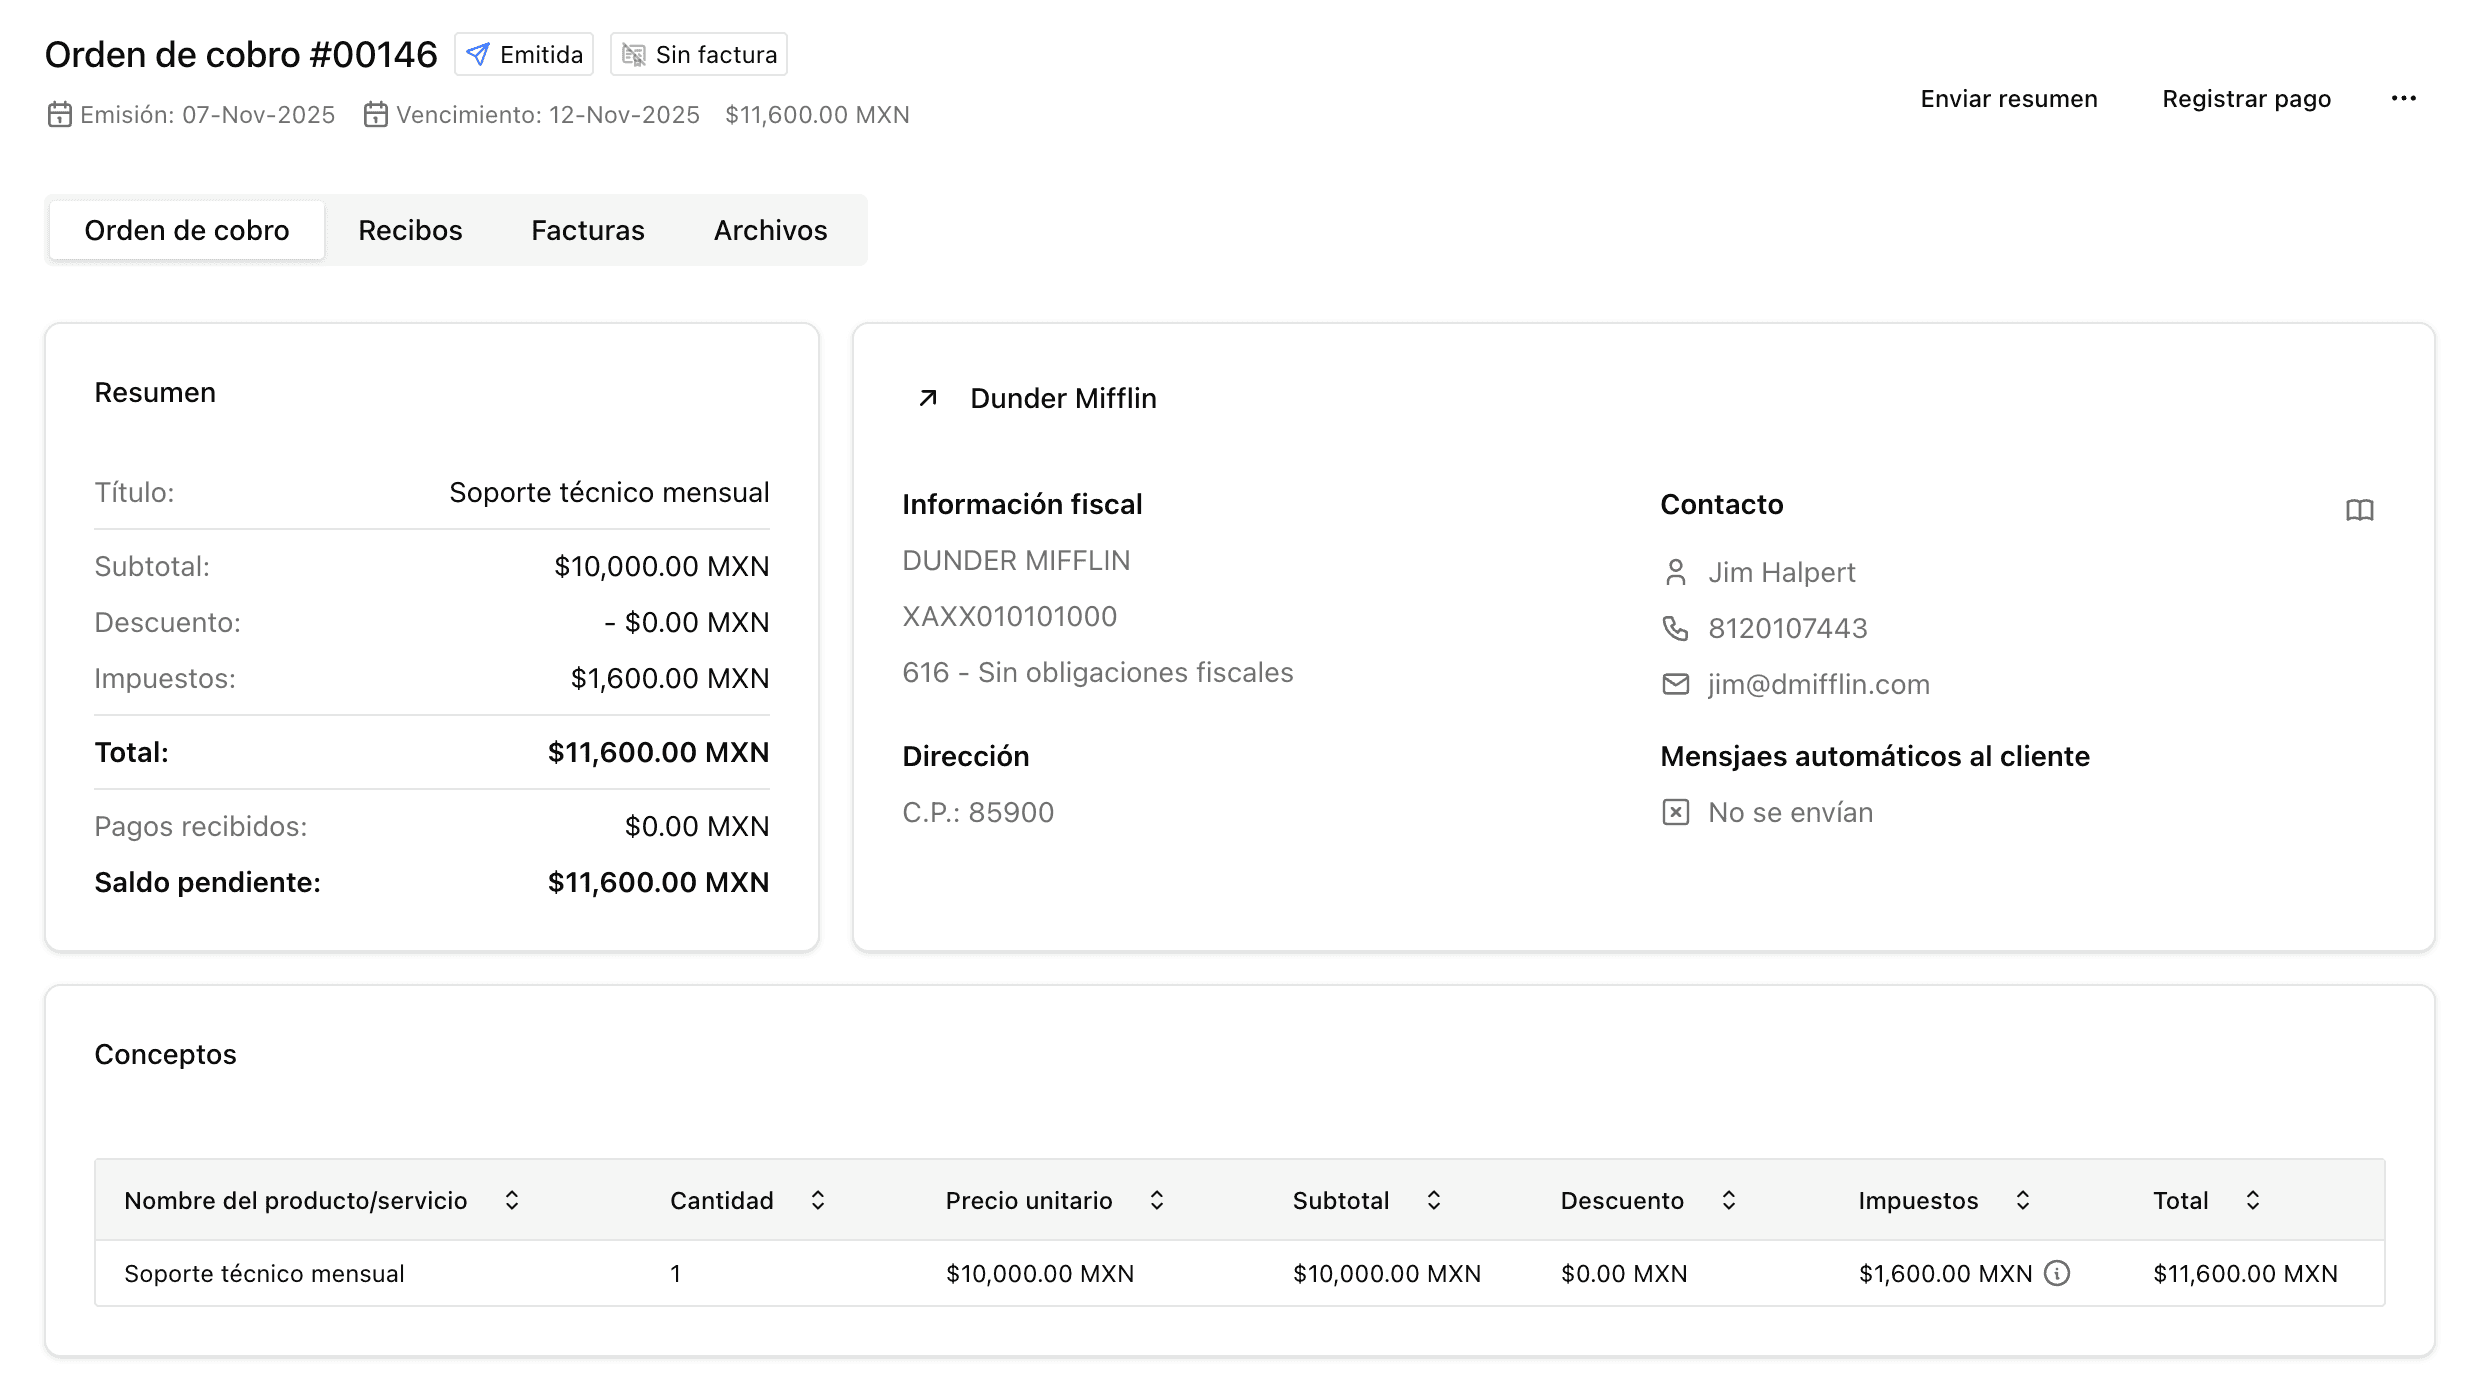Click the Sin factura invoice icon
The width and height of the screenshot is (2470, 1382).
[633, 54]
